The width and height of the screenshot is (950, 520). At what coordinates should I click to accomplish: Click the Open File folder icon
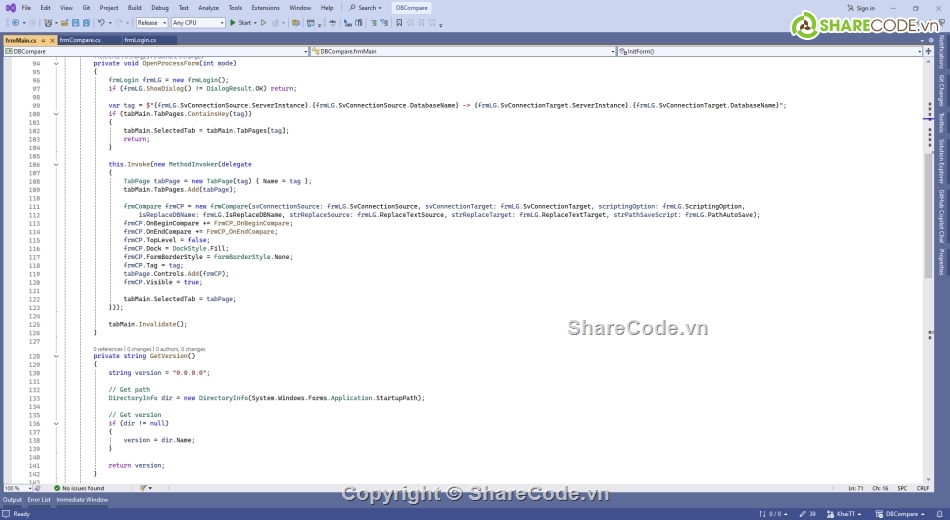click(x=64, y=22)
